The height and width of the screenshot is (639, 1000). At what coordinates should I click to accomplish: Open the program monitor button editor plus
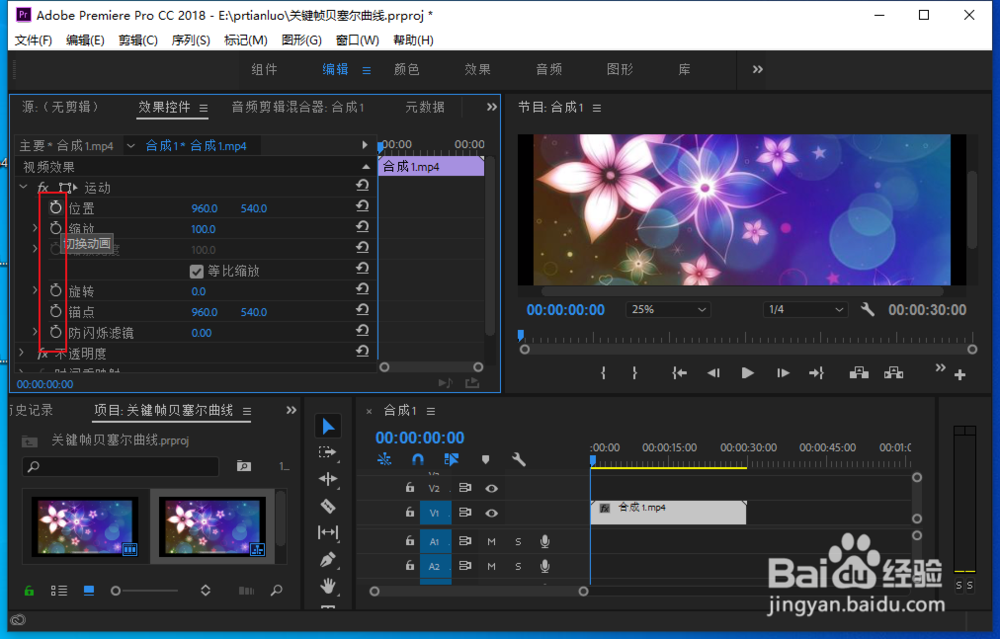tap(960, 375)
